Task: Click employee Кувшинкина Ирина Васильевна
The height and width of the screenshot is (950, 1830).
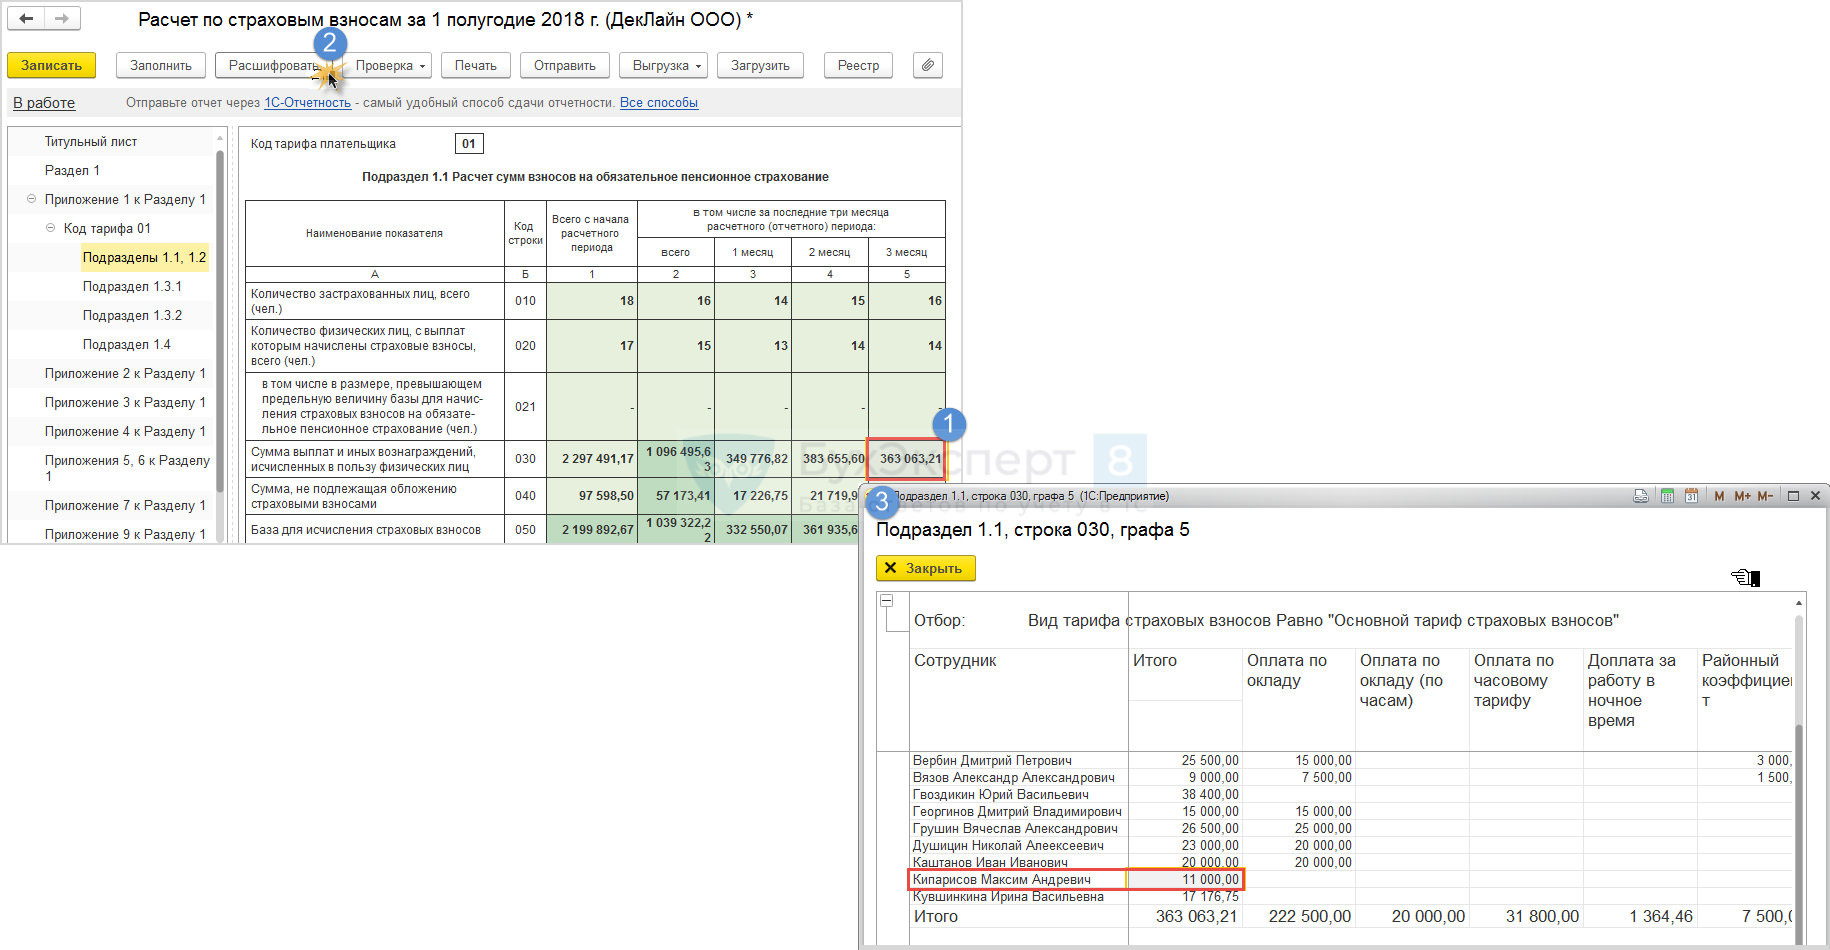Action: tap(1008, 897)
